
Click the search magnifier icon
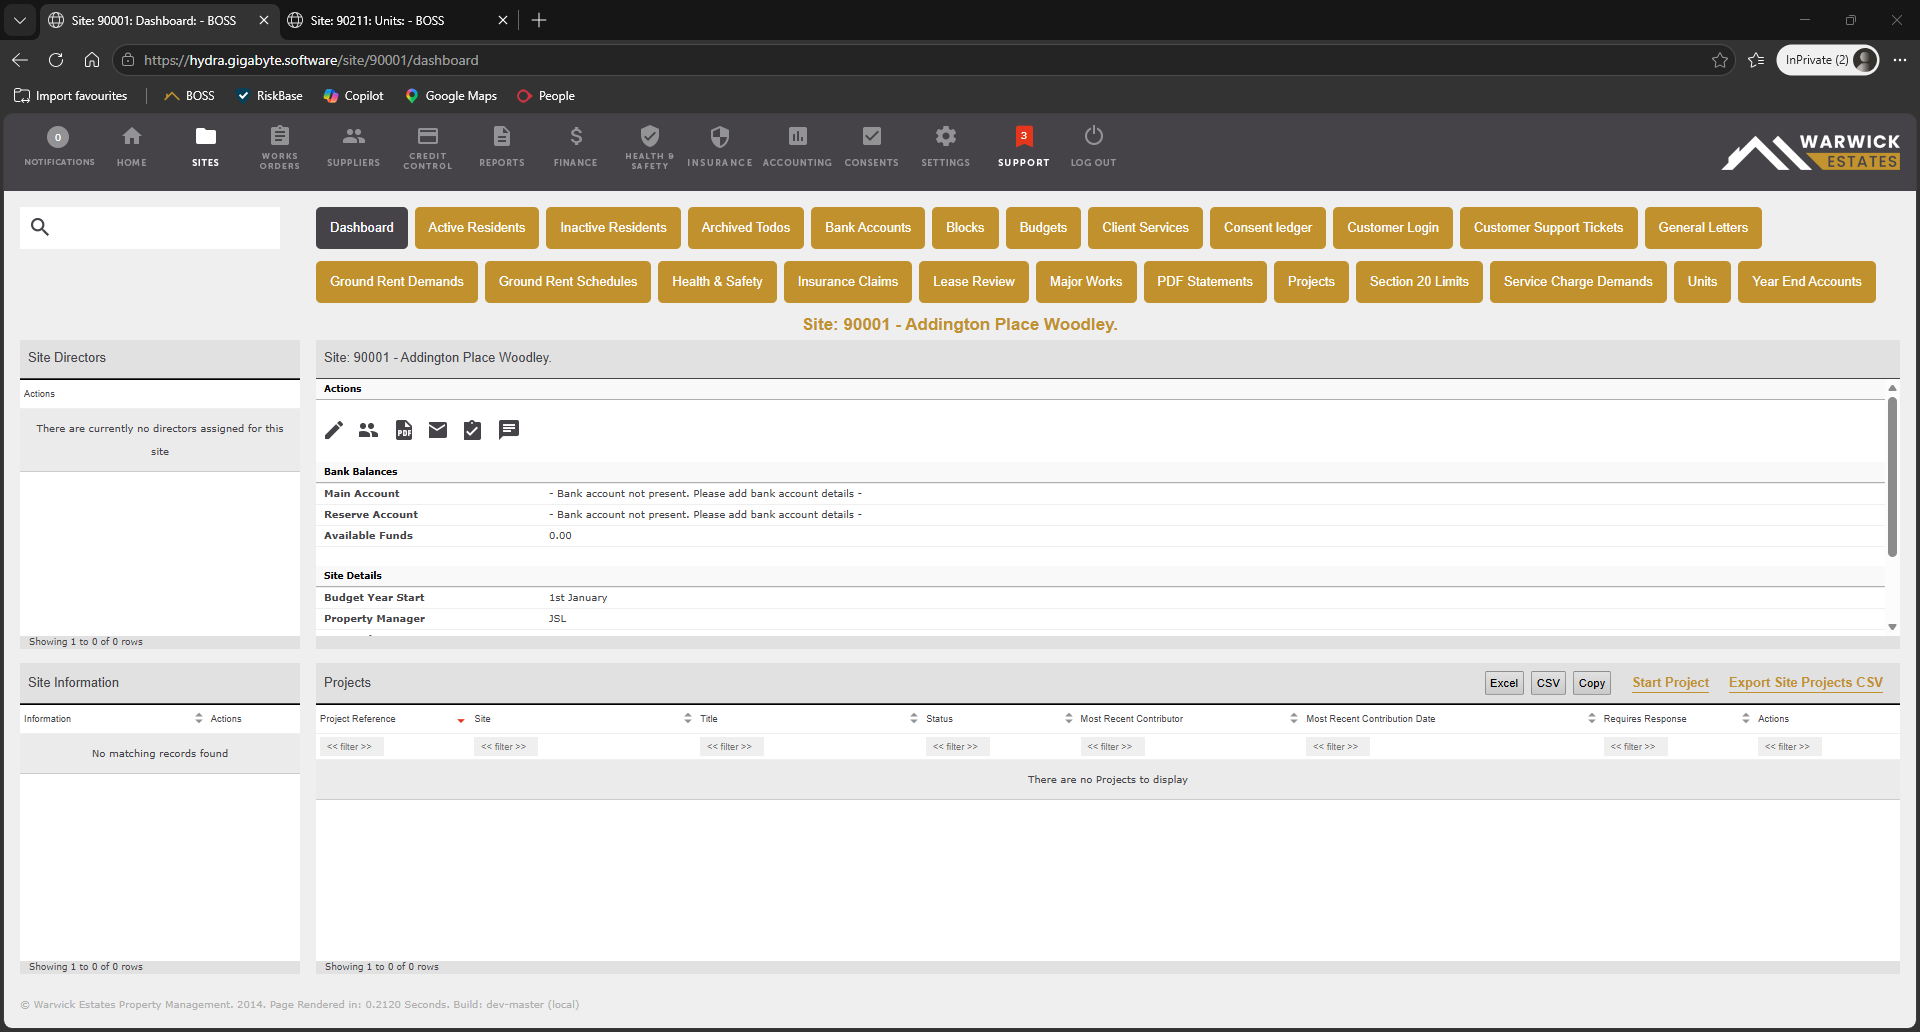click(40, 227)
